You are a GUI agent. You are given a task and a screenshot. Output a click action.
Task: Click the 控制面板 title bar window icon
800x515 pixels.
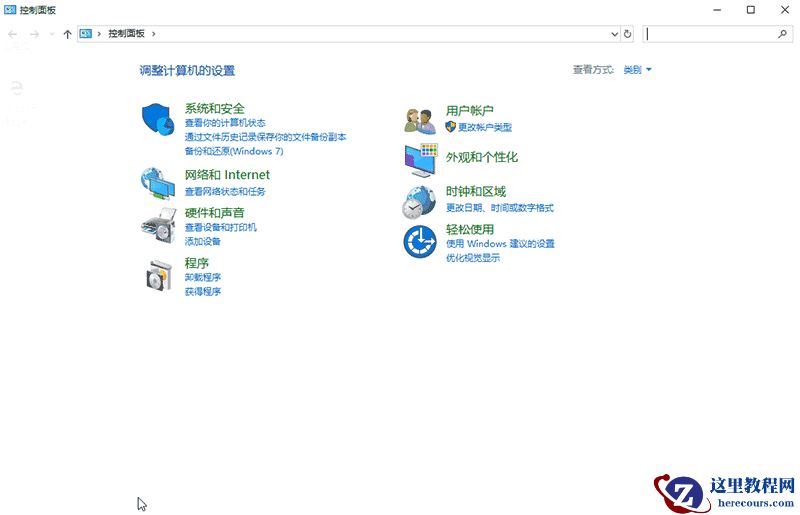click(10, 10)
